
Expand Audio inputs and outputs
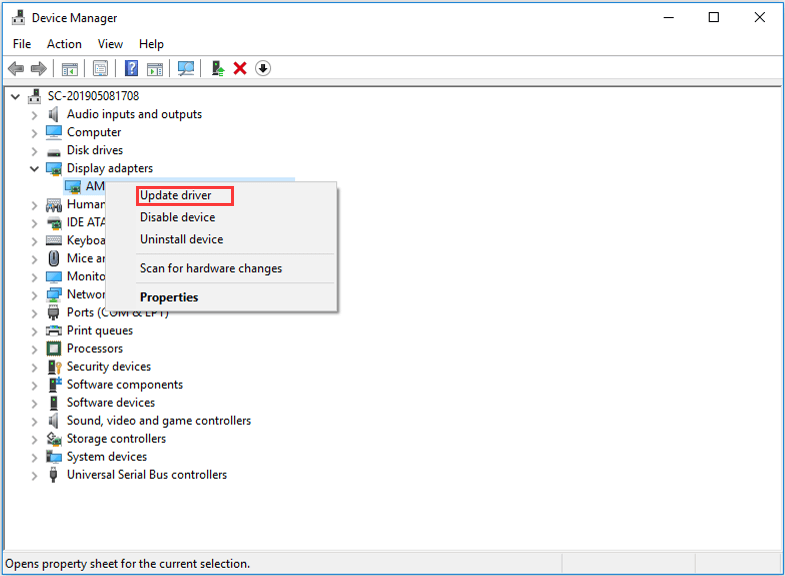[x=34, y=115]
